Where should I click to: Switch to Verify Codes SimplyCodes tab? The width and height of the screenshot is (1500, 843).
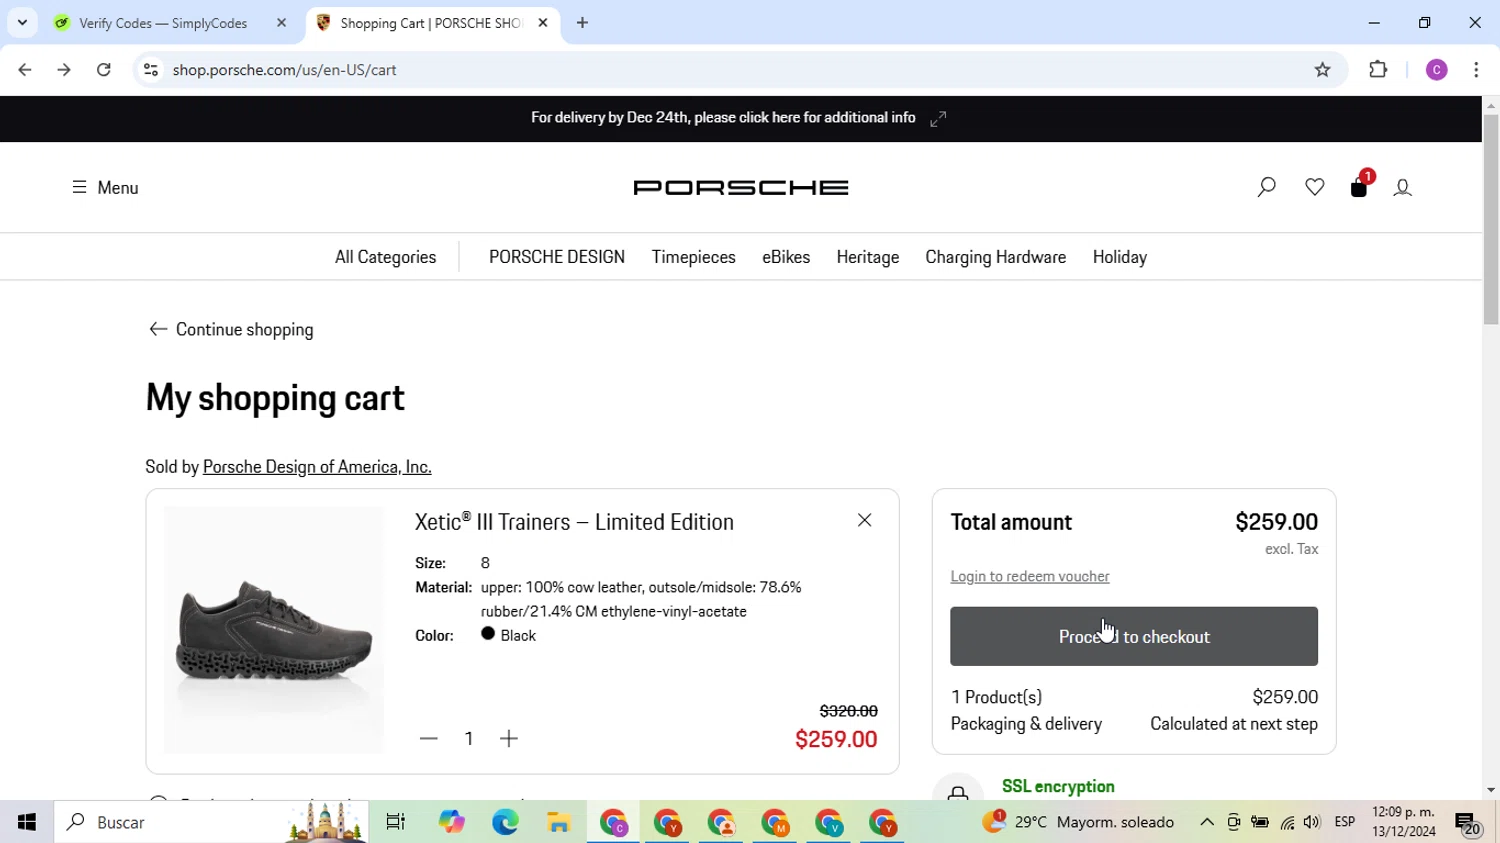click(163, 23)
